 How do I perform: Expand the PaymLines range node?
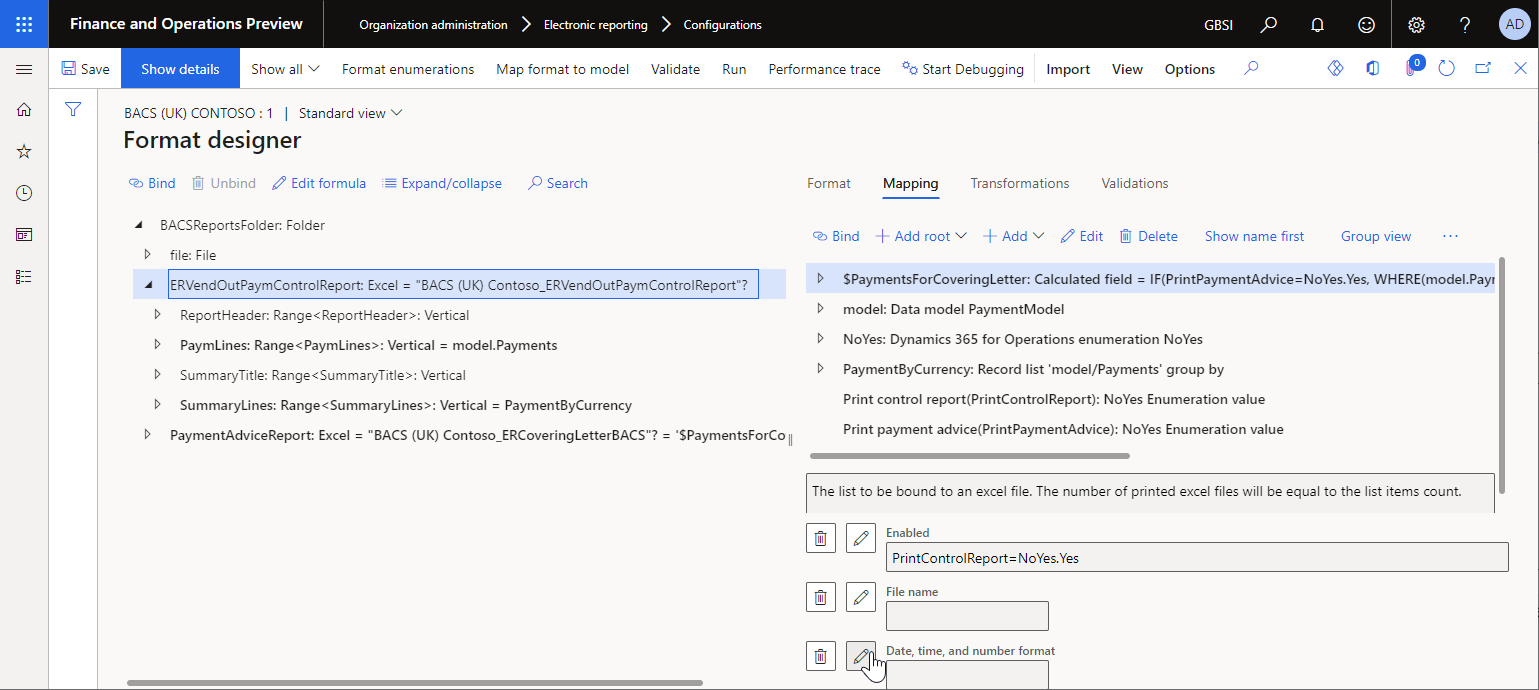point(158,345)
